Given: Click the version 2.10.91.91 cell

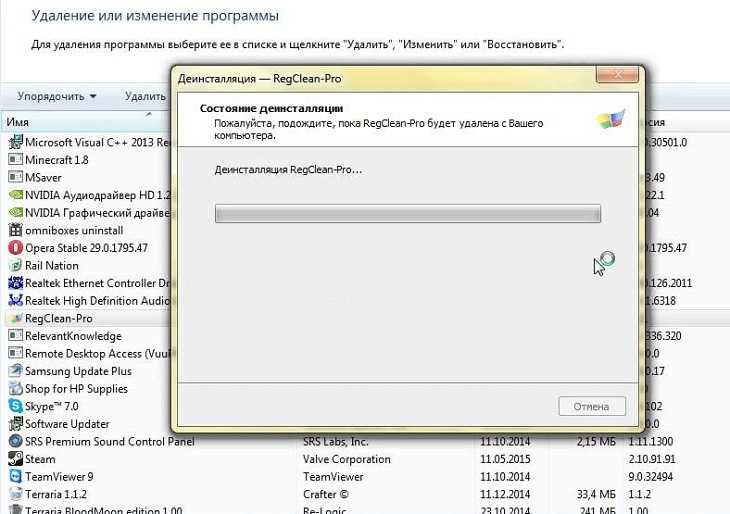Looking at the screenshot, I should click(x=652, y=459).
